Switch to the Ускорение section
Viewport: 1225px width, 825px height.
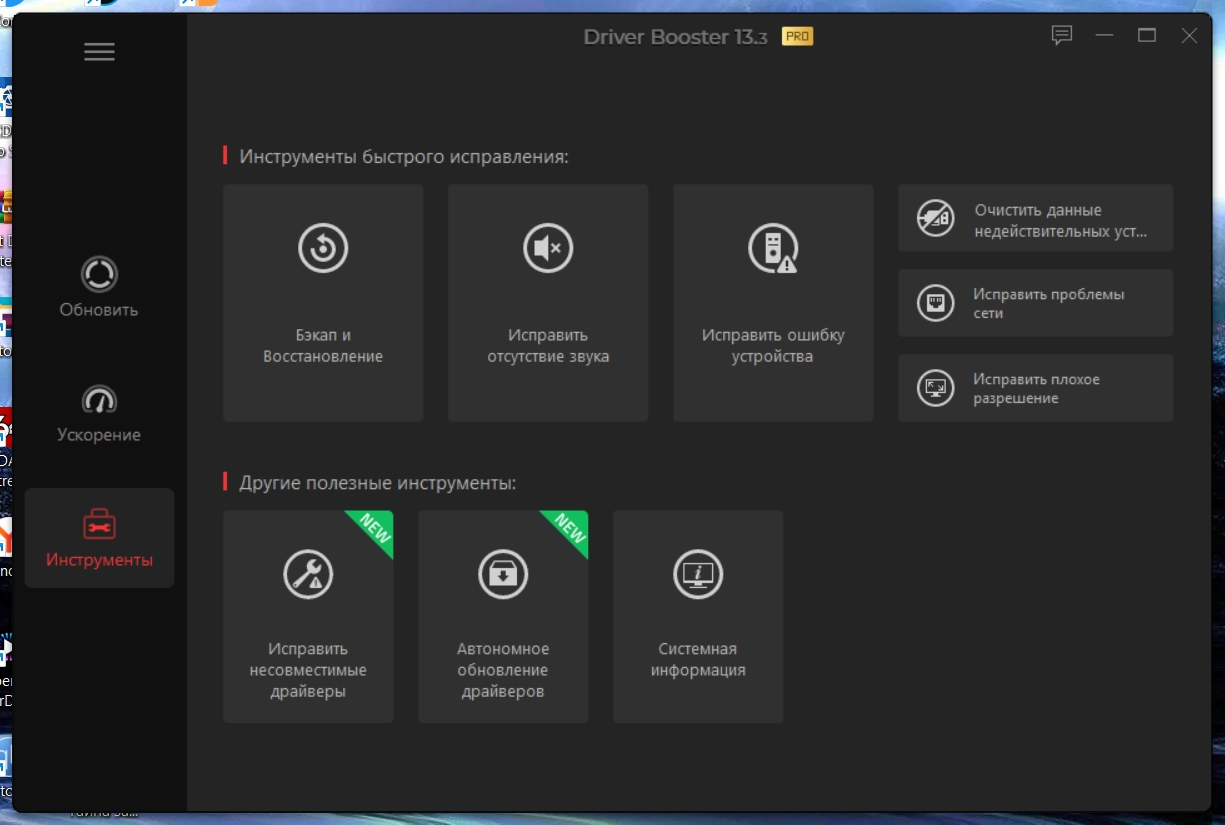click(x=99, y=413)
